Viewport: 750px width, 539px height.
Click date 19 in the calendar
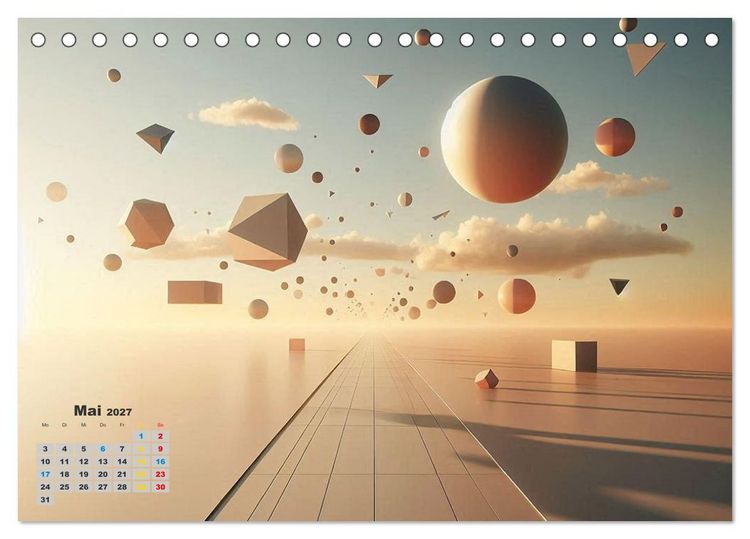(84, 474)
